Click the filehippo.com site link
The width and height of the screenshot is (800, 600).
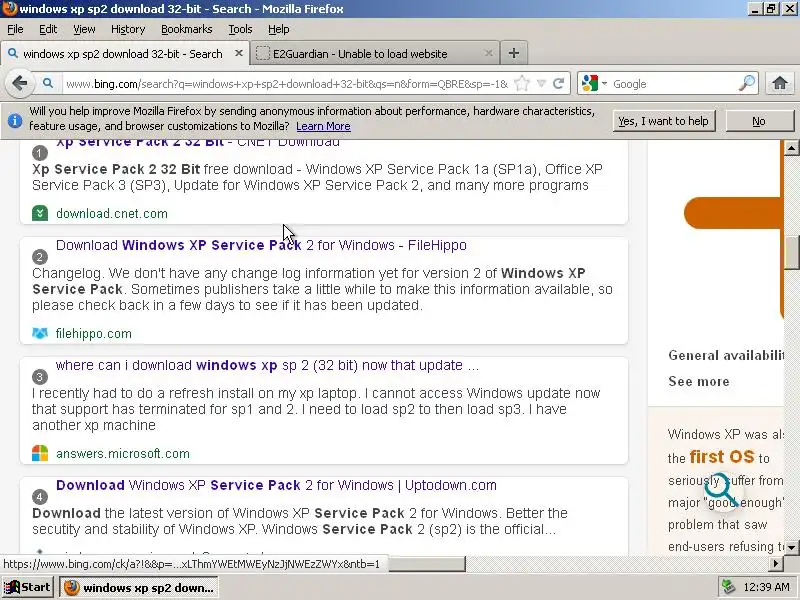(93, 333)
